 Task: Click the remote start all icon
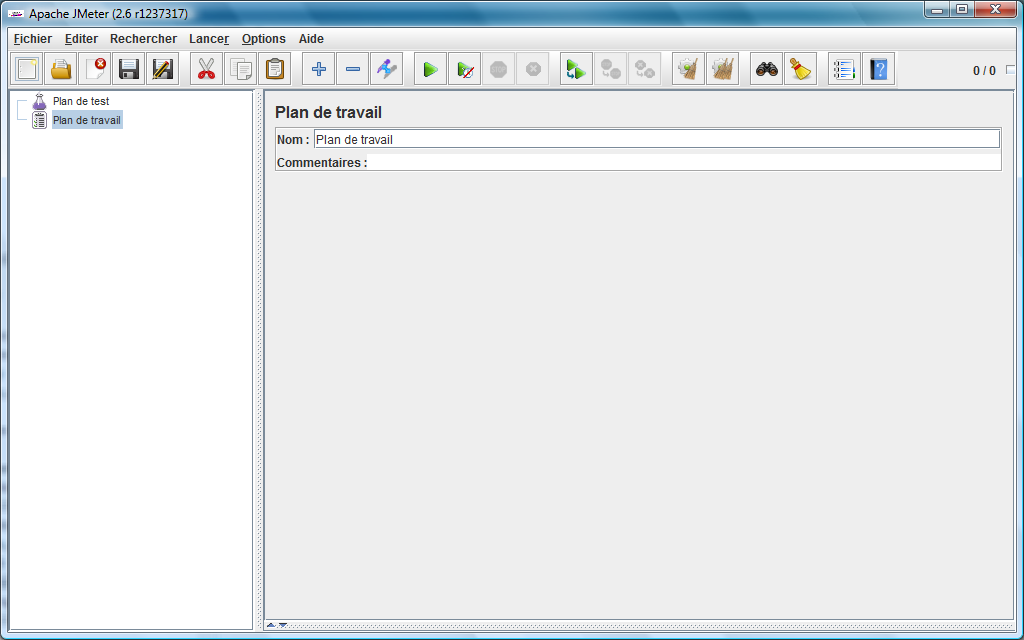pos(576,69)
